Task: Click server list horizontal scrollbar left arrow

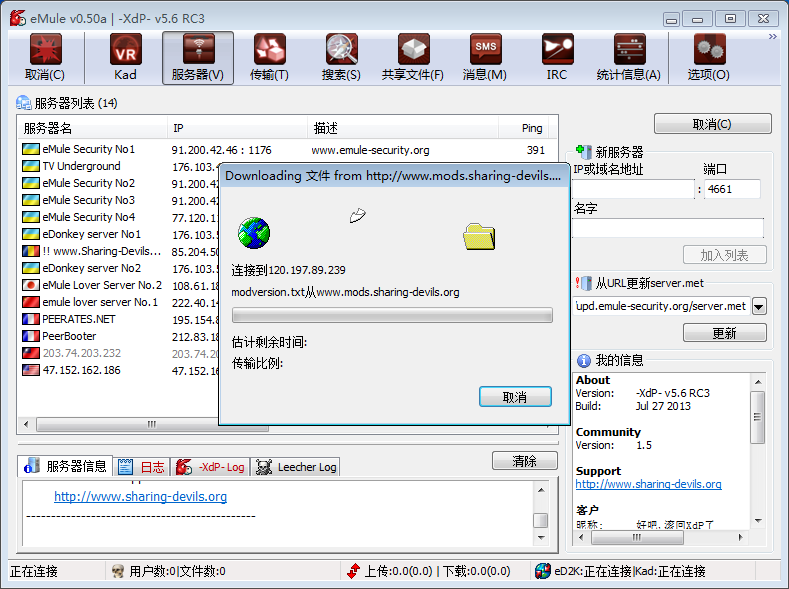Action: point(26,424)
